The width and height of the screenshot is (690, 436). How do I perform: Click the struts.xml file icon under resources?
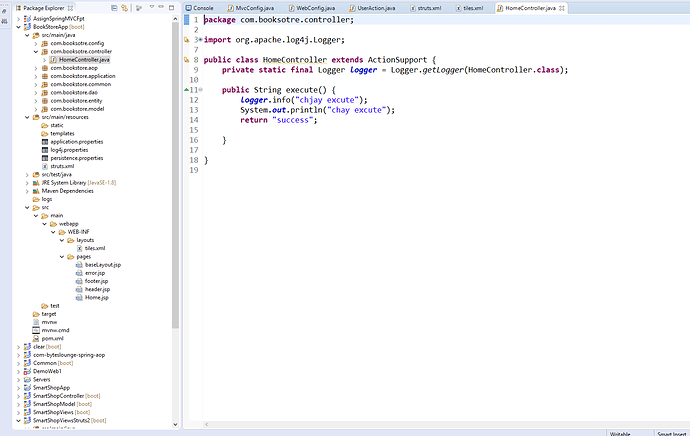[x=43, y=166]
